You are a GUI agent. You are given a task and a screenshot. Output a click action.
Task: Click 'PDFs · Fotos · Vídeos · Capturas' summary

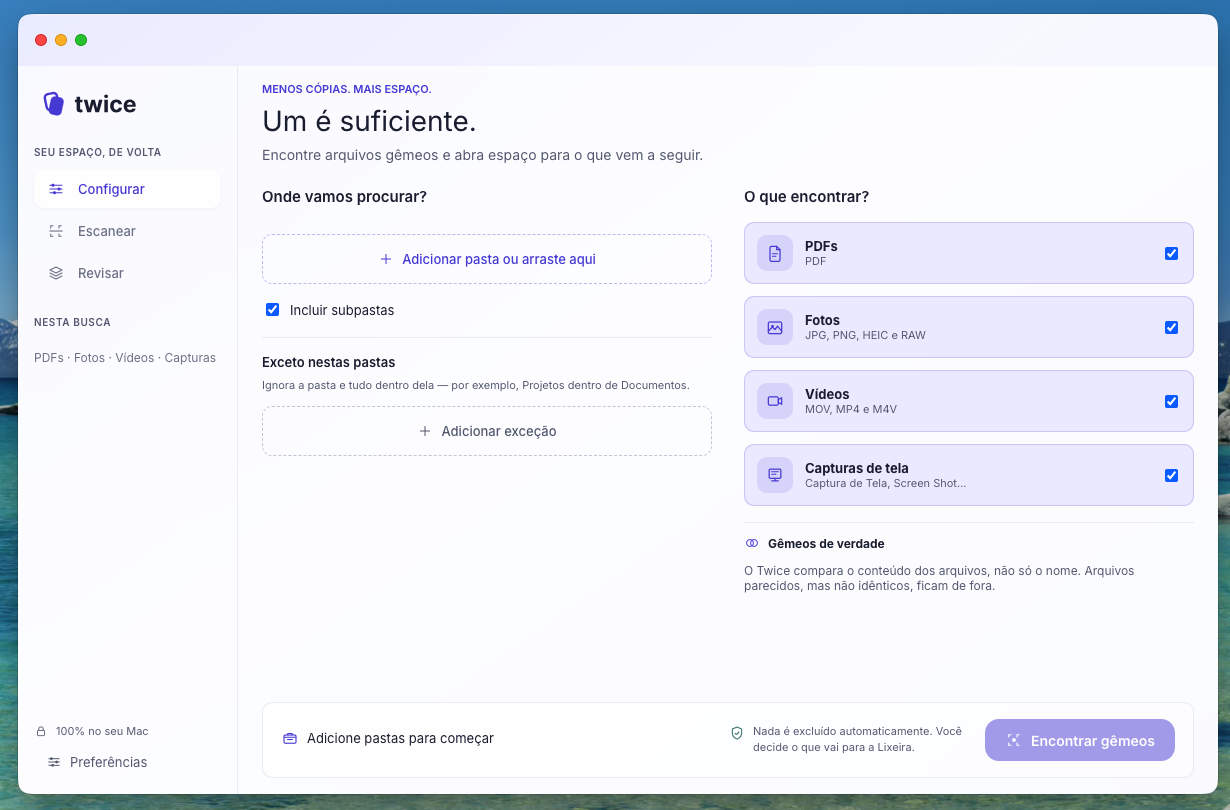125,357
